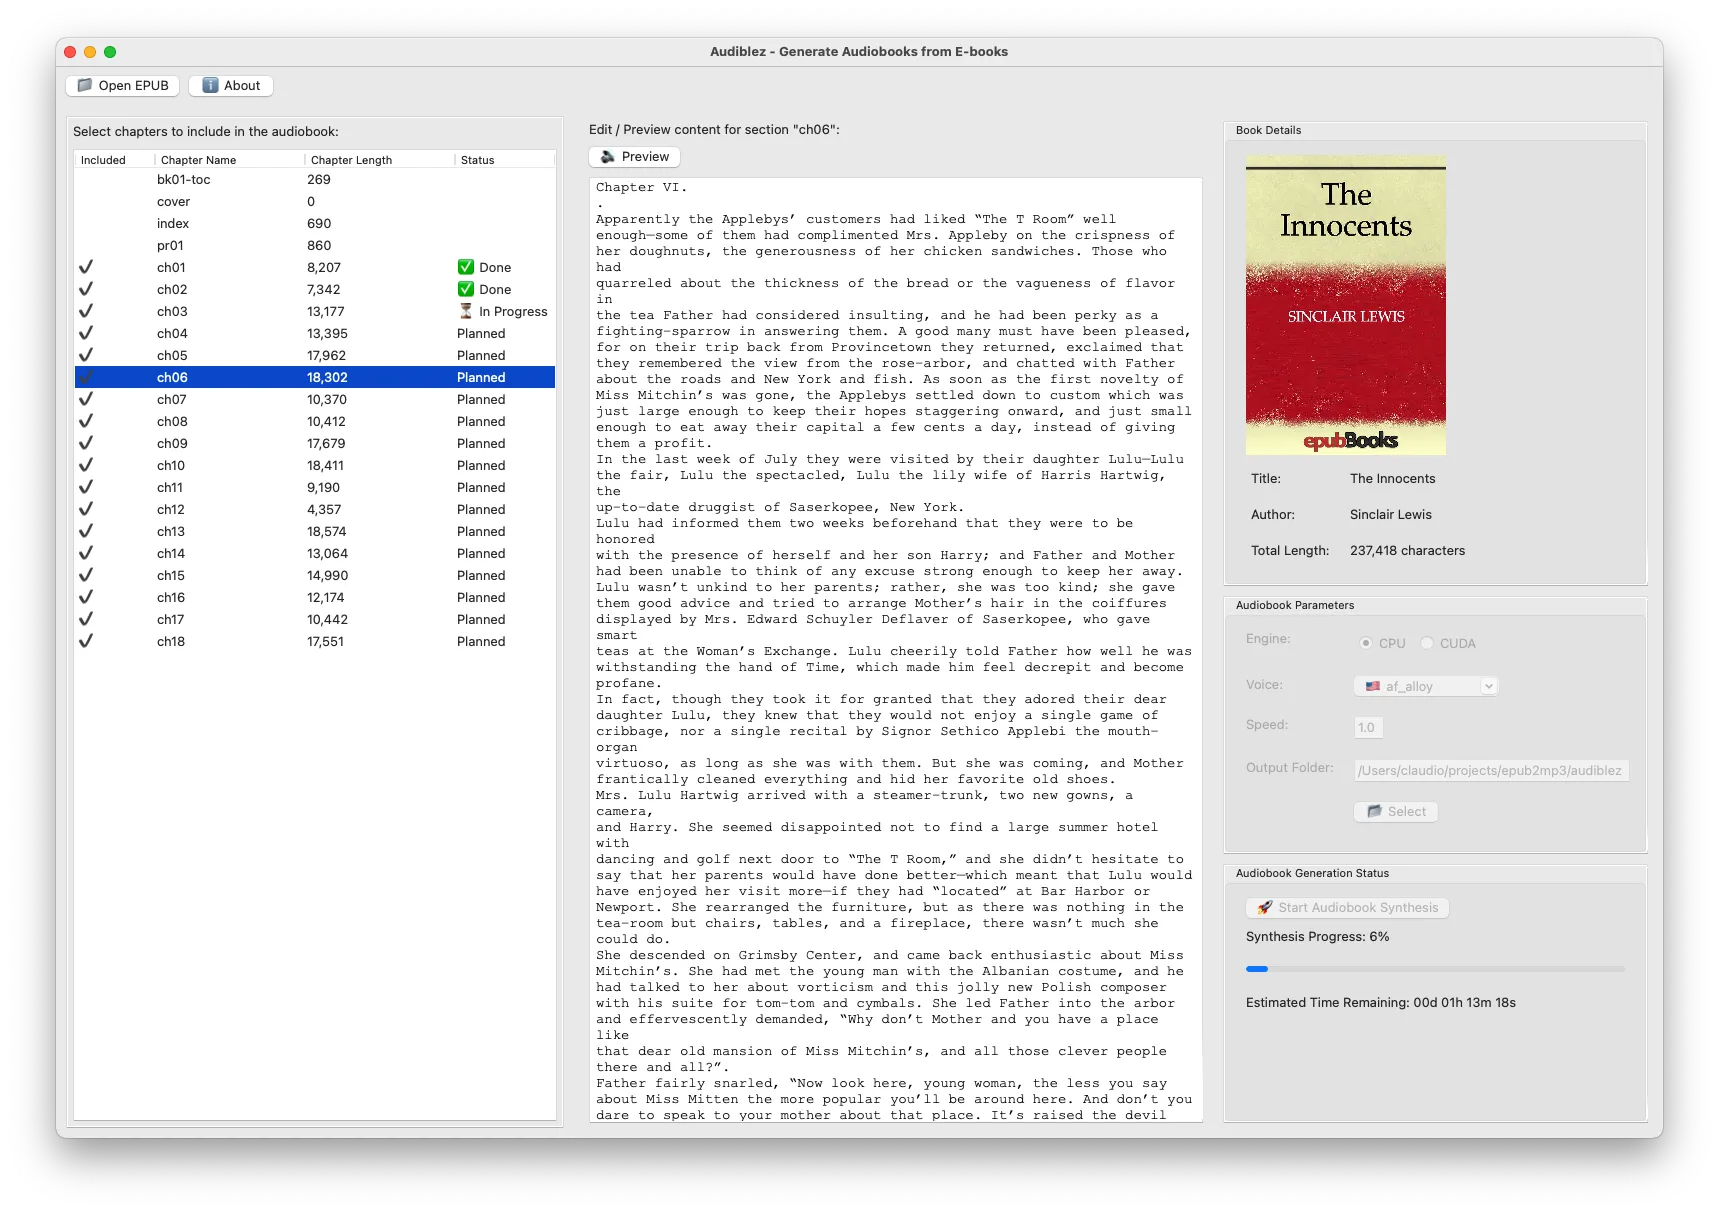The image size is (1719, 1212).
Task: Click the info icon on the About button
Action: pyautogui.click(x=209, y=85)
